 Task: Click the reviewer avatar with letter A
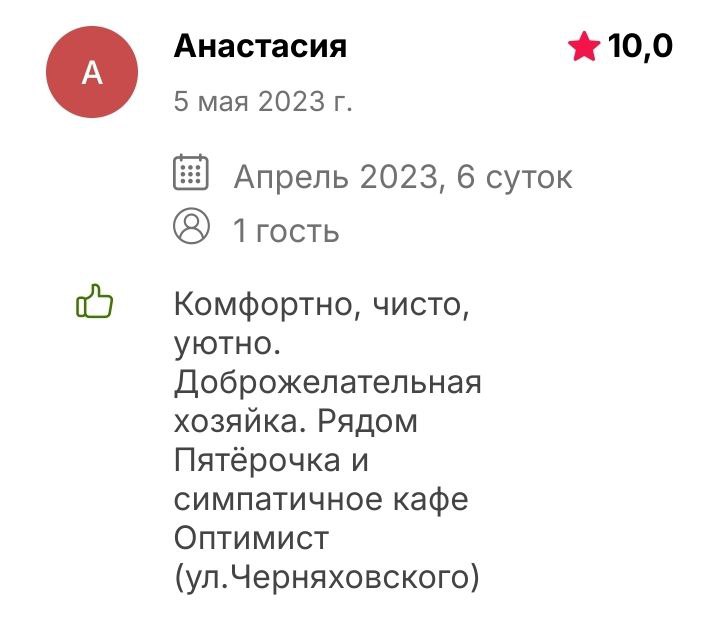92,72
